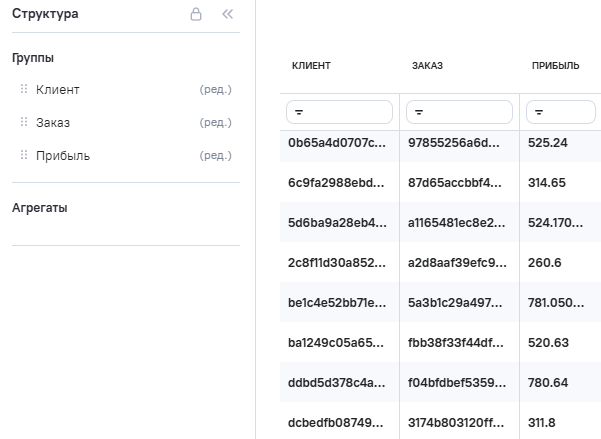Click the filter icon in Прибыль column
The width and height of the screenshot is (601, 439).
click(x=538, y=112)
